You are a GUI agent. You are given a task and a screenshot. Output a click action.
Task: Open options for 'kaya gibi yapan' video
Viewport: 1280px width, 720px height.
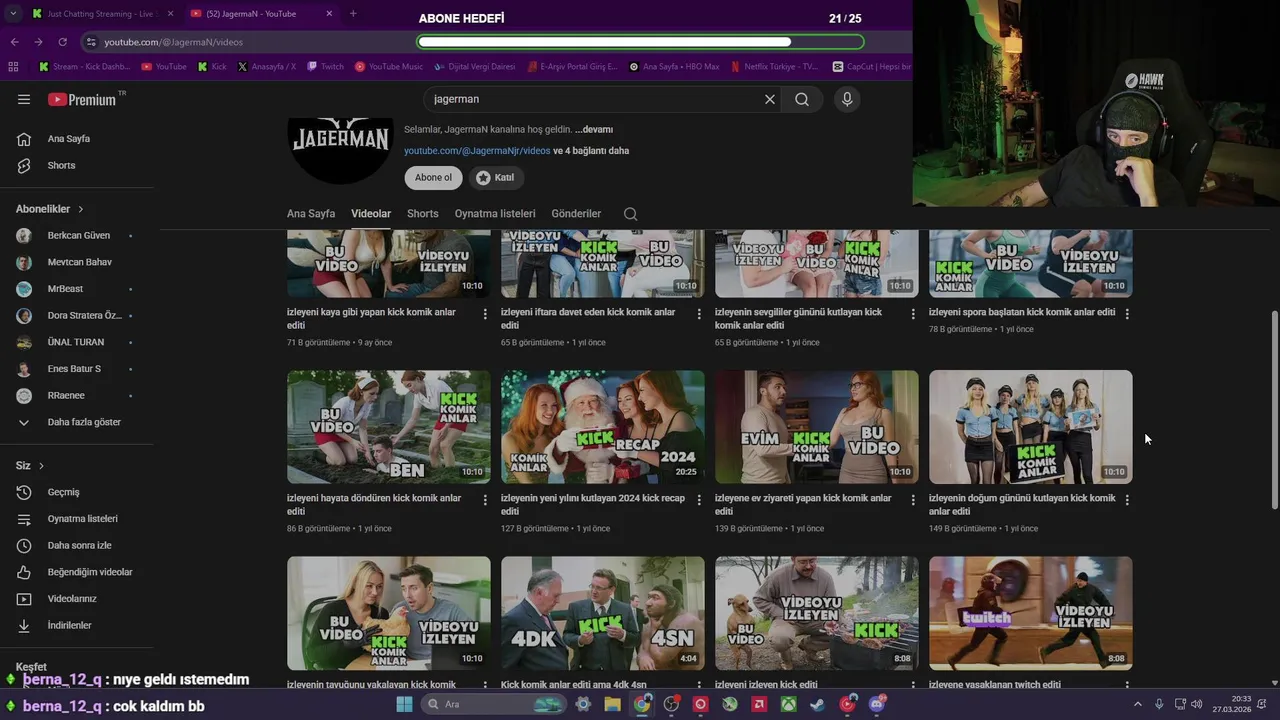click(x=485, y=314)
